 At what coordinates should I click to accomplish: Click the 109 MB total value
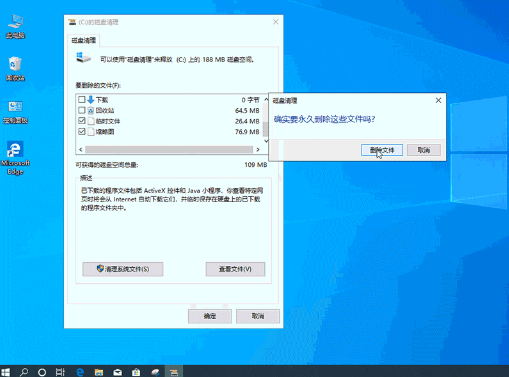(x=256, y=165)
